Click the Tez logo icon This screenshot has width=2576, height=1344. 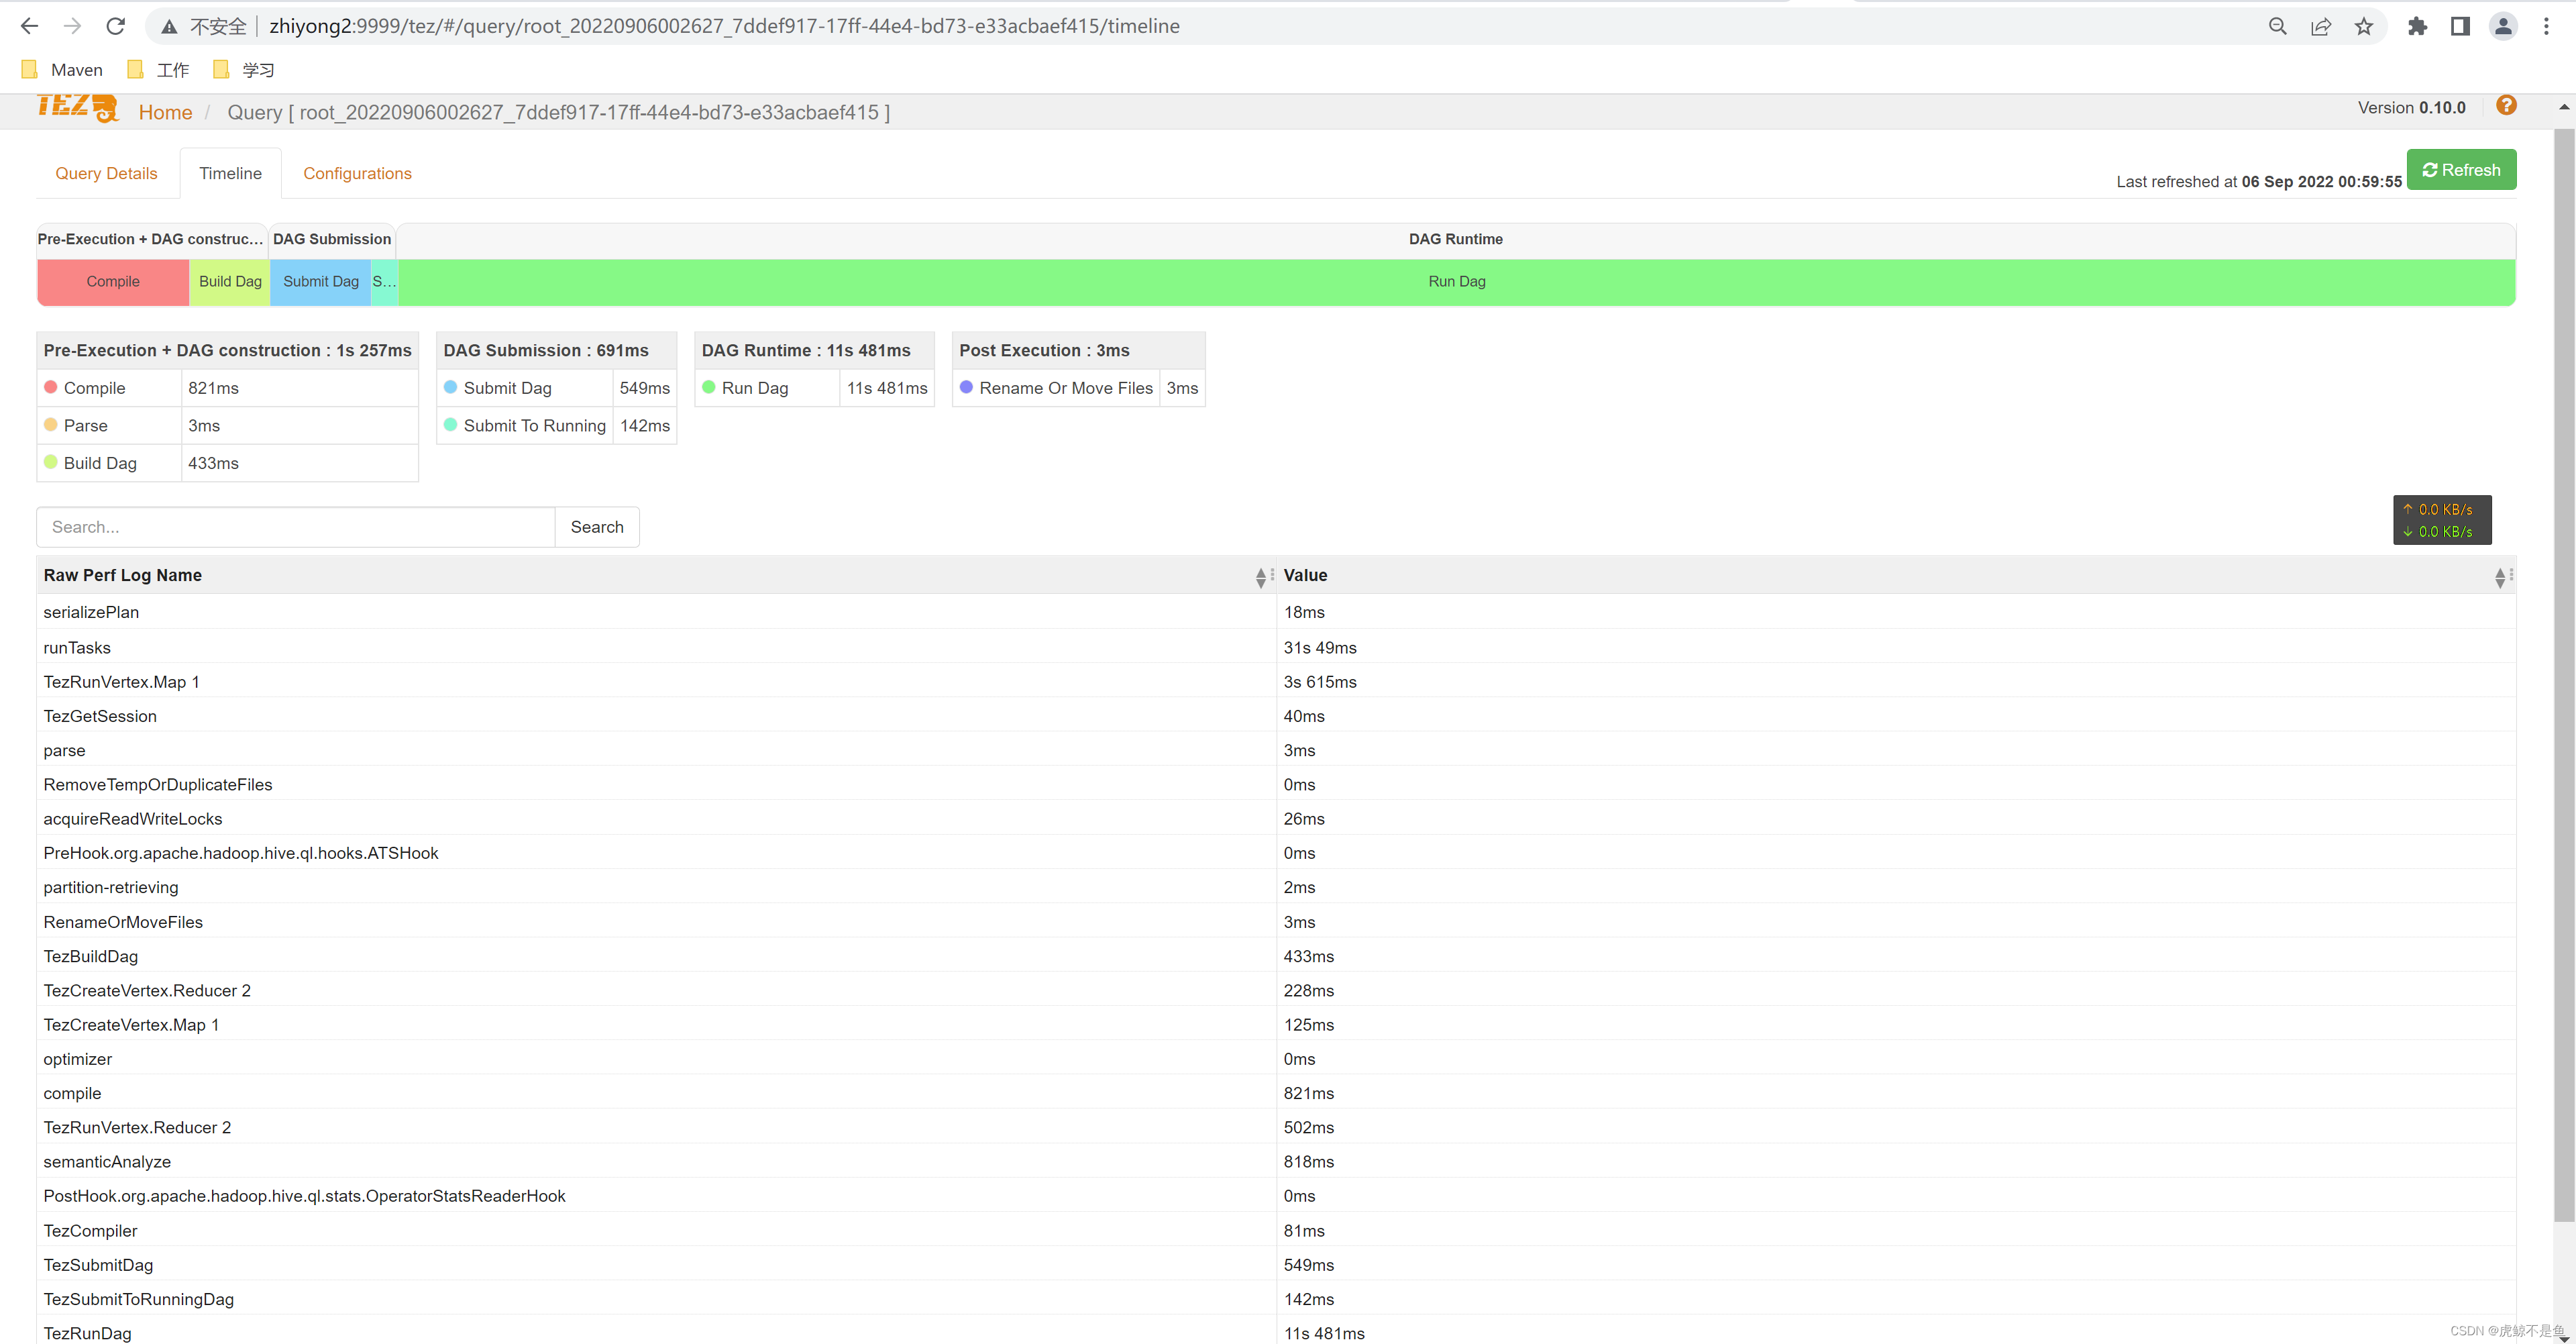[x=77, y=108]
